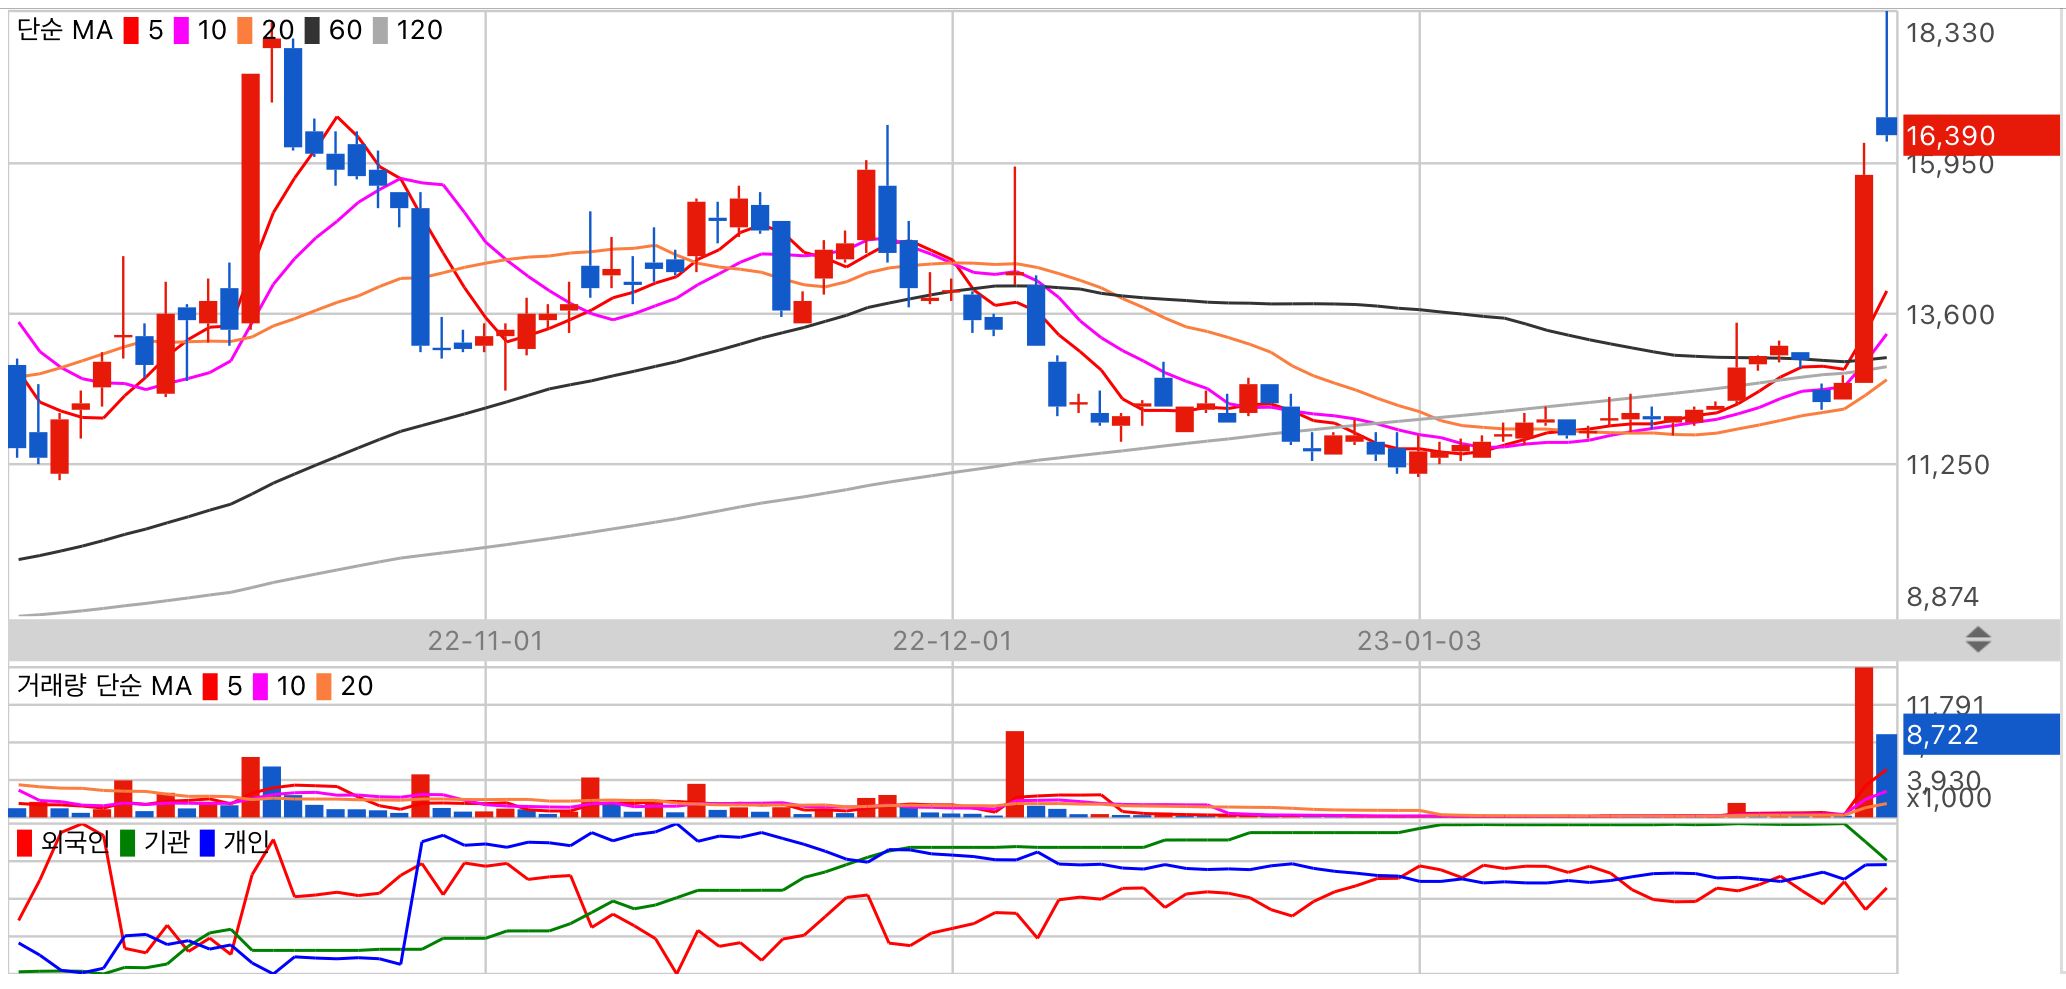Click the green 기관 legend swatch
Screen dimensions: 2066x989
[127, 843]
